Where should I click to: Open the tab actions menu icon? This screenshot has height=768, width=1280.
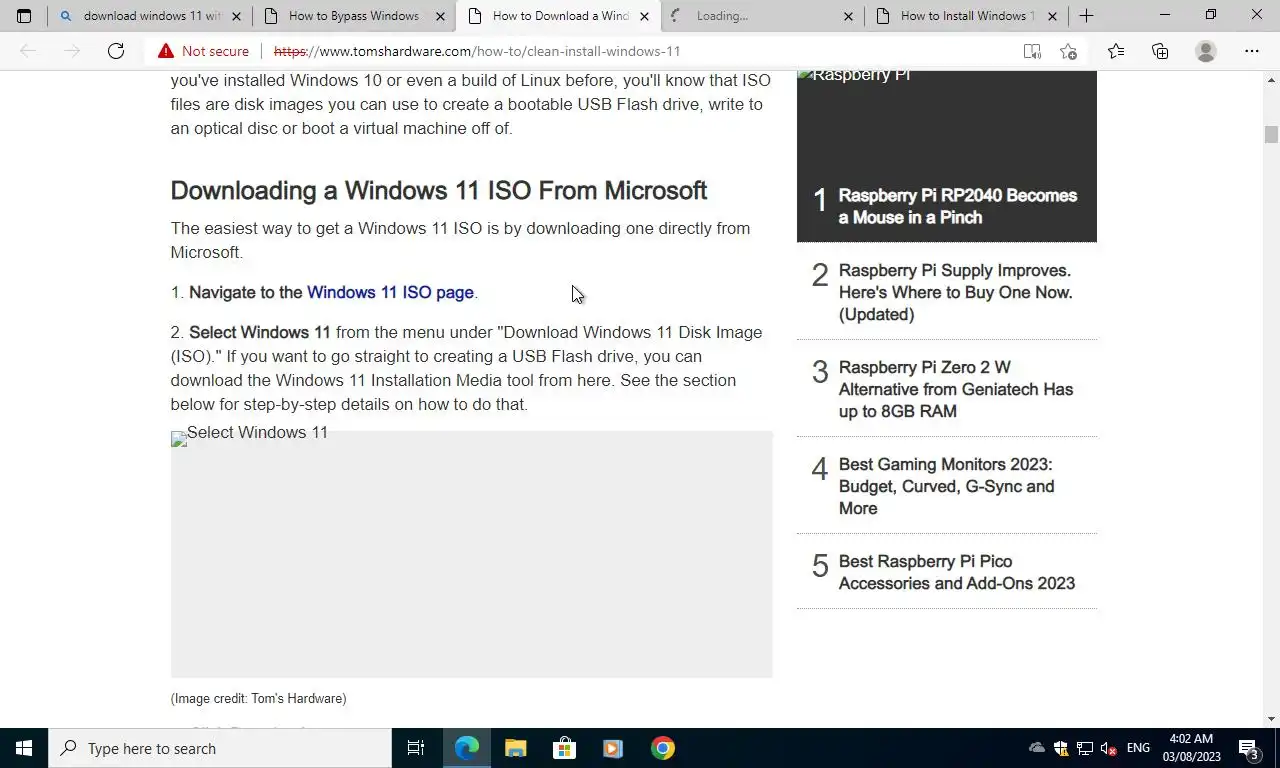(x=24, y=16)
